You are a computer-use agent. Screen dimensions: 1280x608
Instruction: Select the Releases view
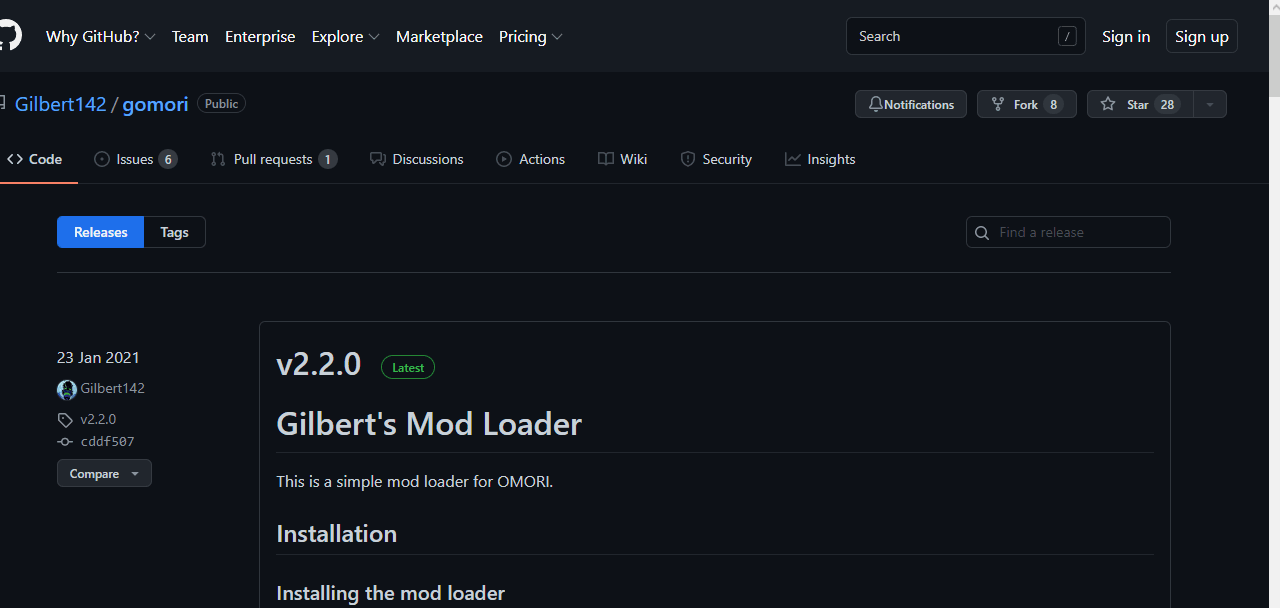[x=101, y=232]
